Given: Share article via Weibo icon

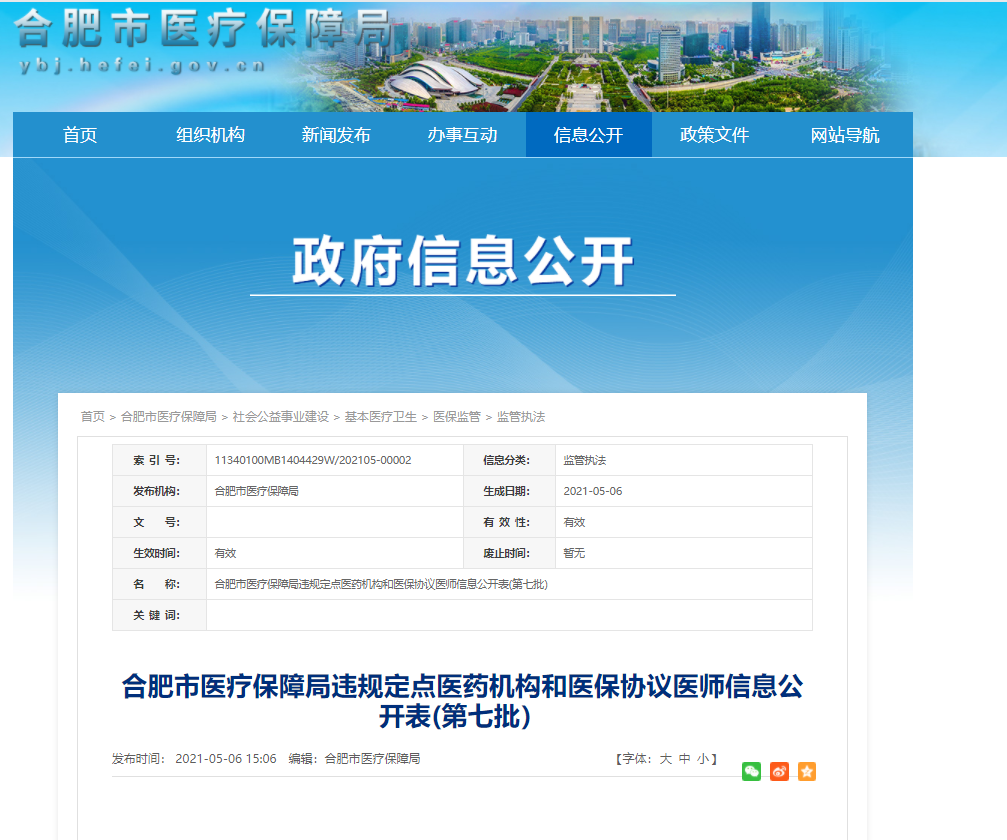Looking at the screenshot, I should (779, 771).
